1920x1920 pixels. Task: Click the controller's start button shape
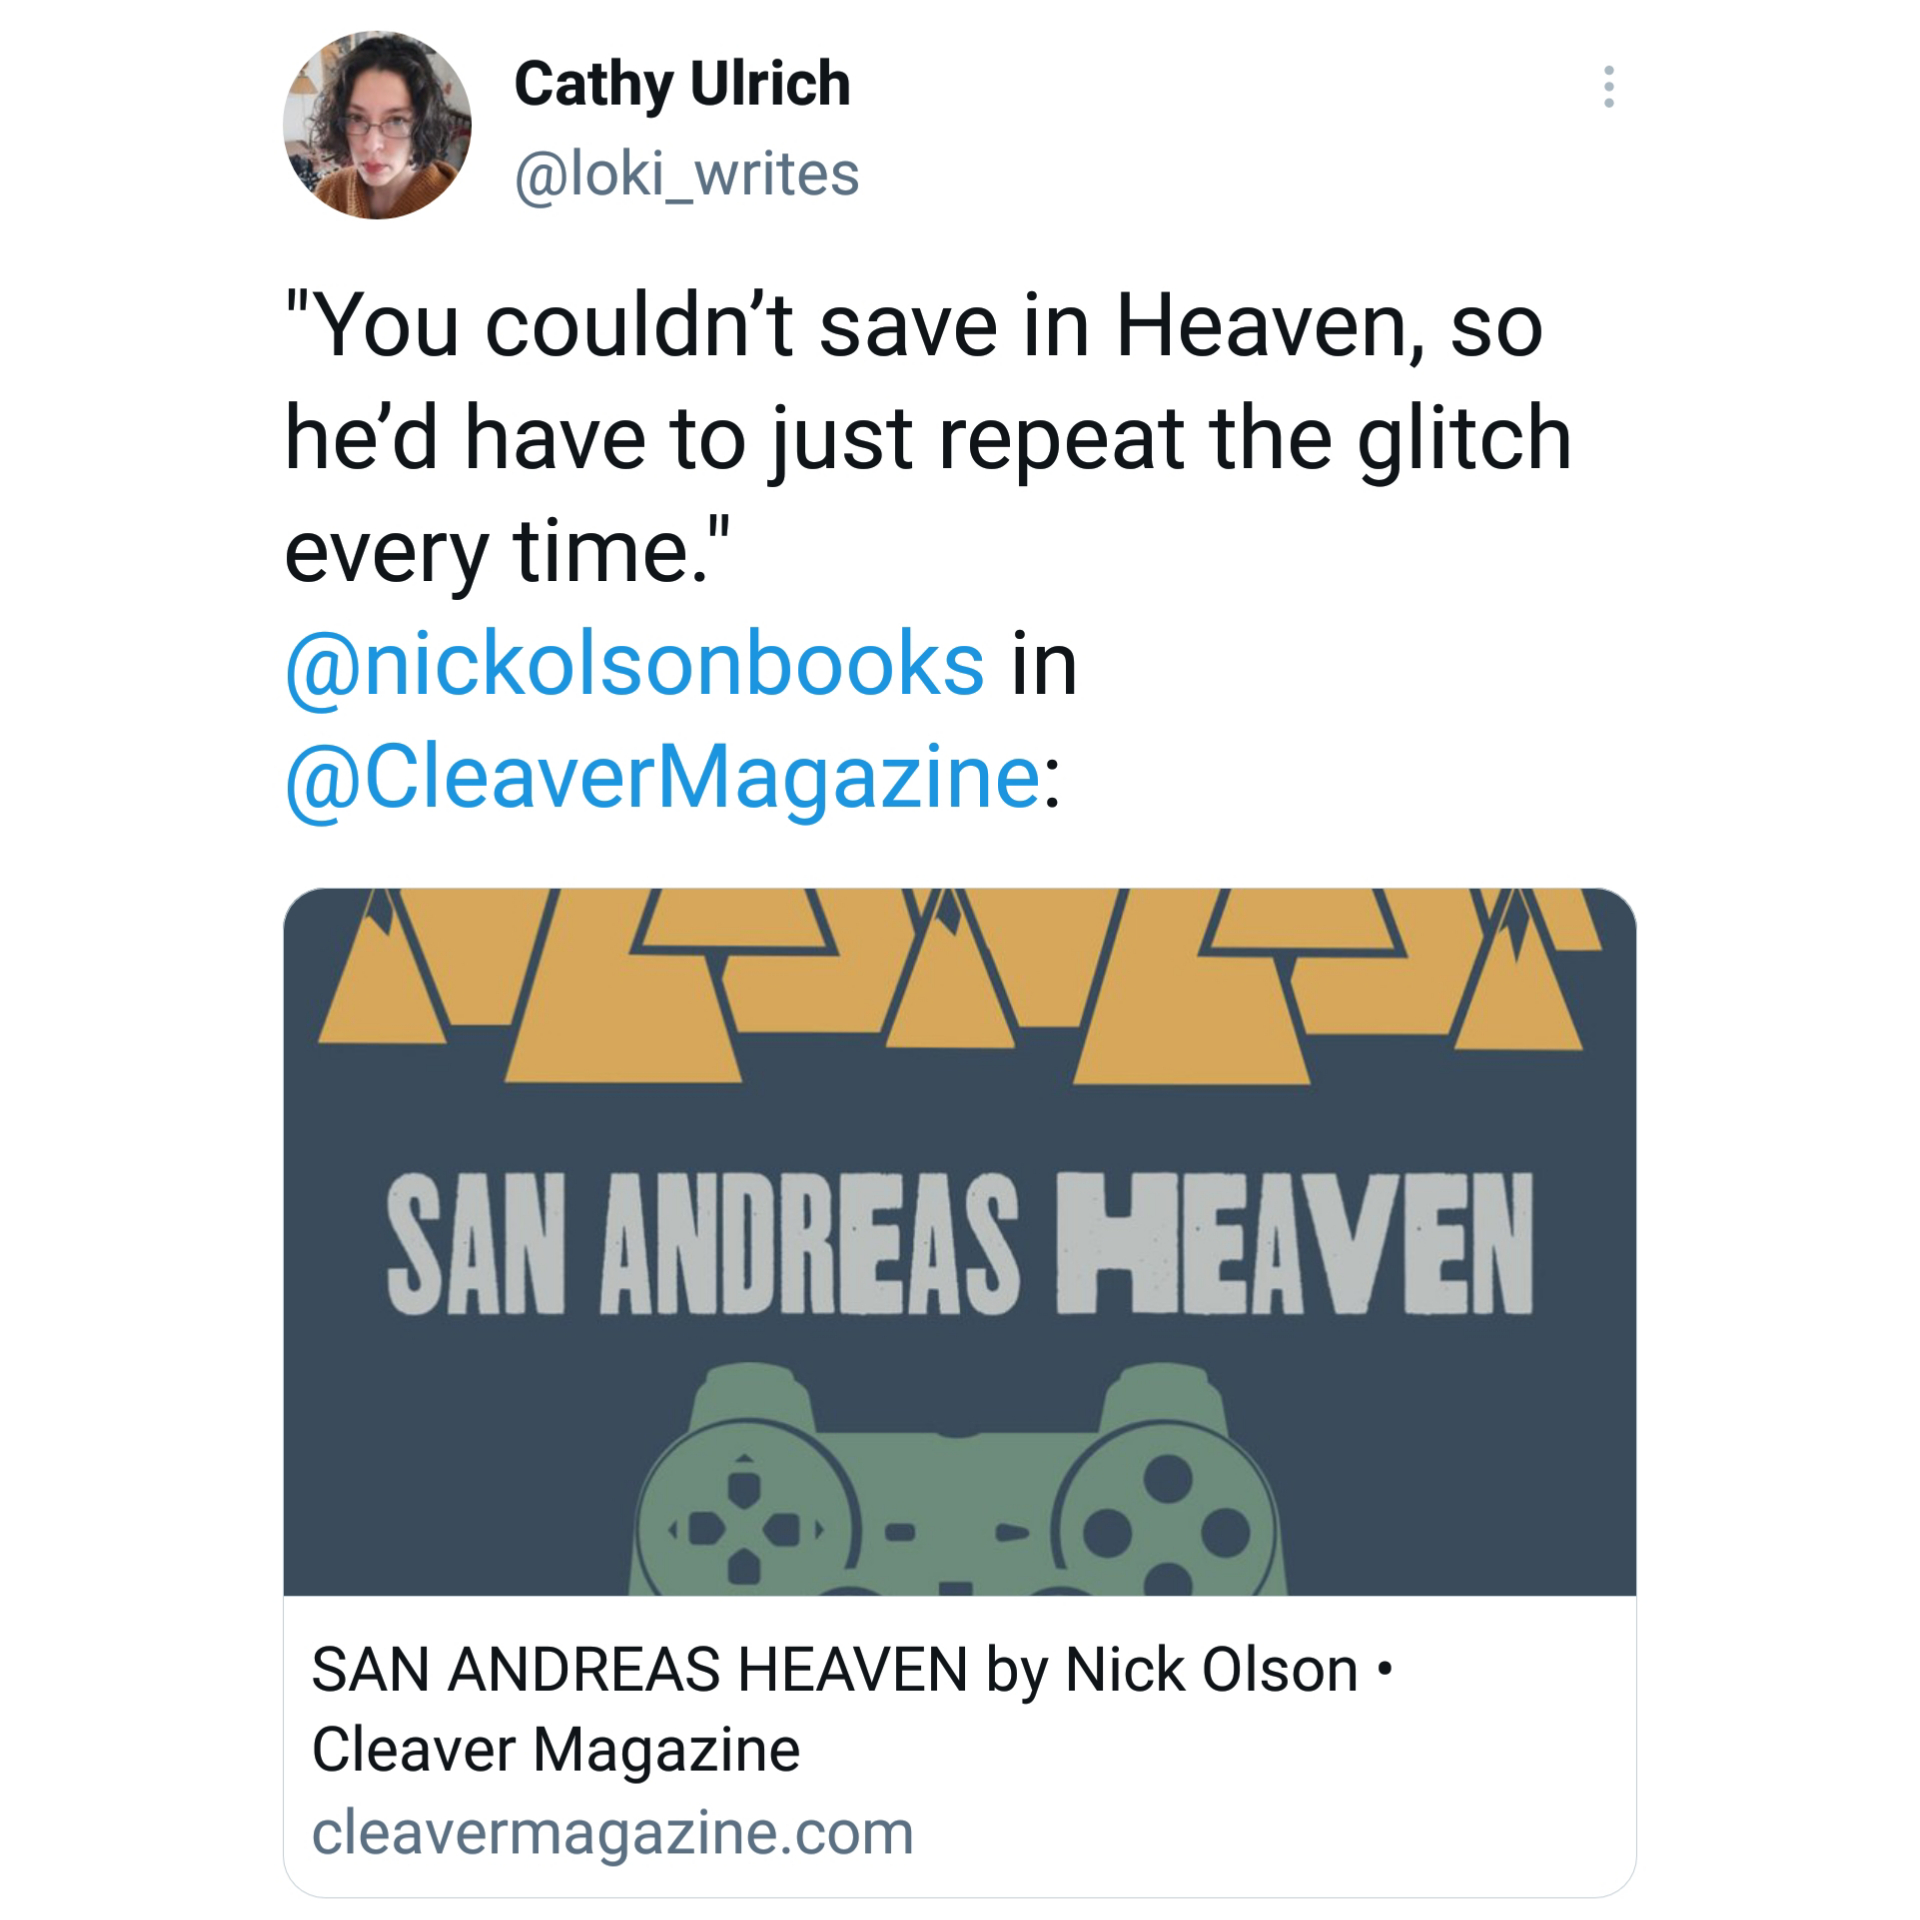(x=1011, y=1532)
